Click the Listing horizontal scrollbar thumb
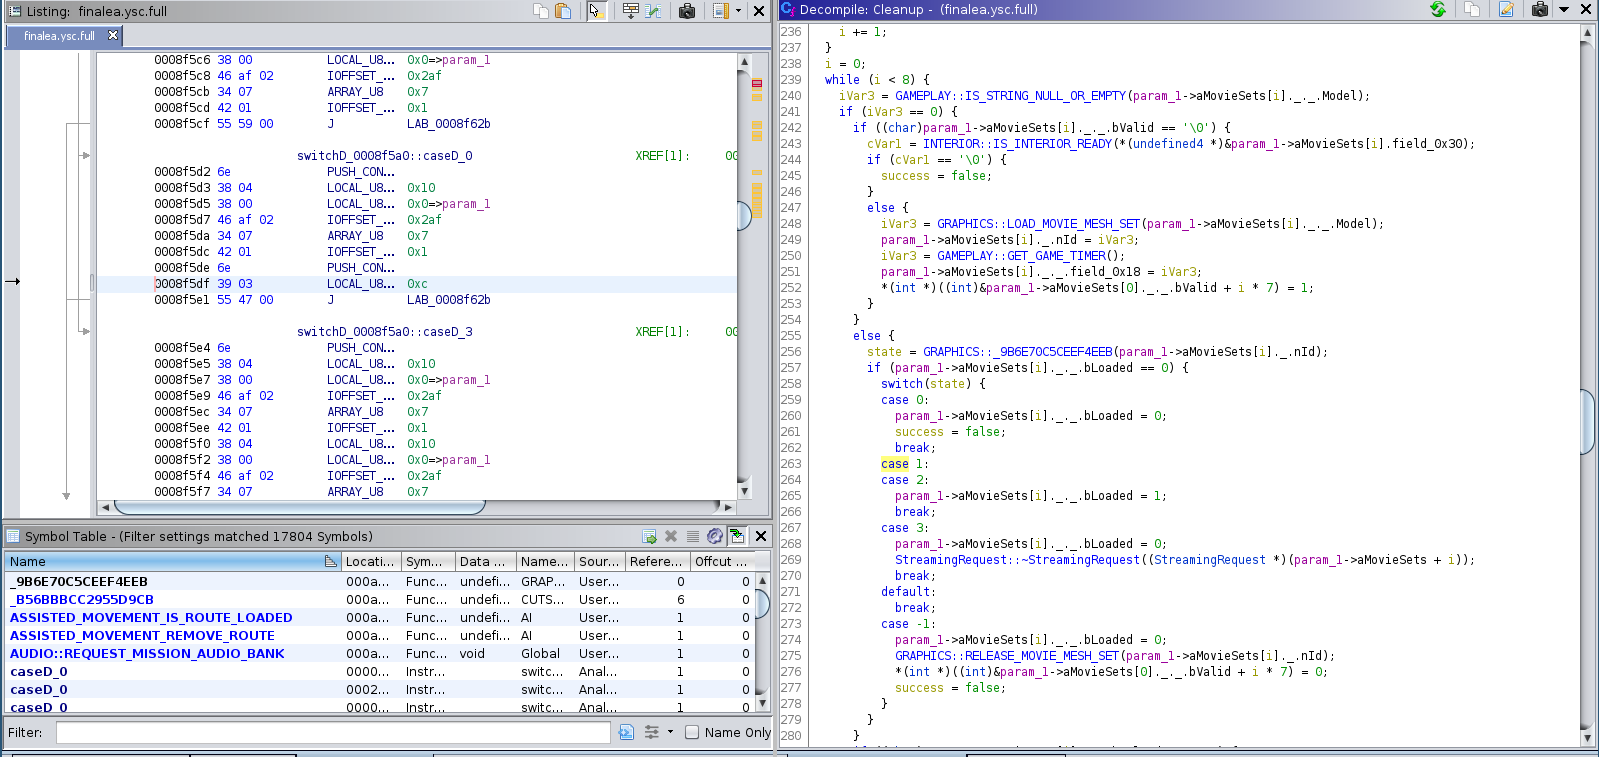This screenshot has height=757, width=1599. pos(300,507)
